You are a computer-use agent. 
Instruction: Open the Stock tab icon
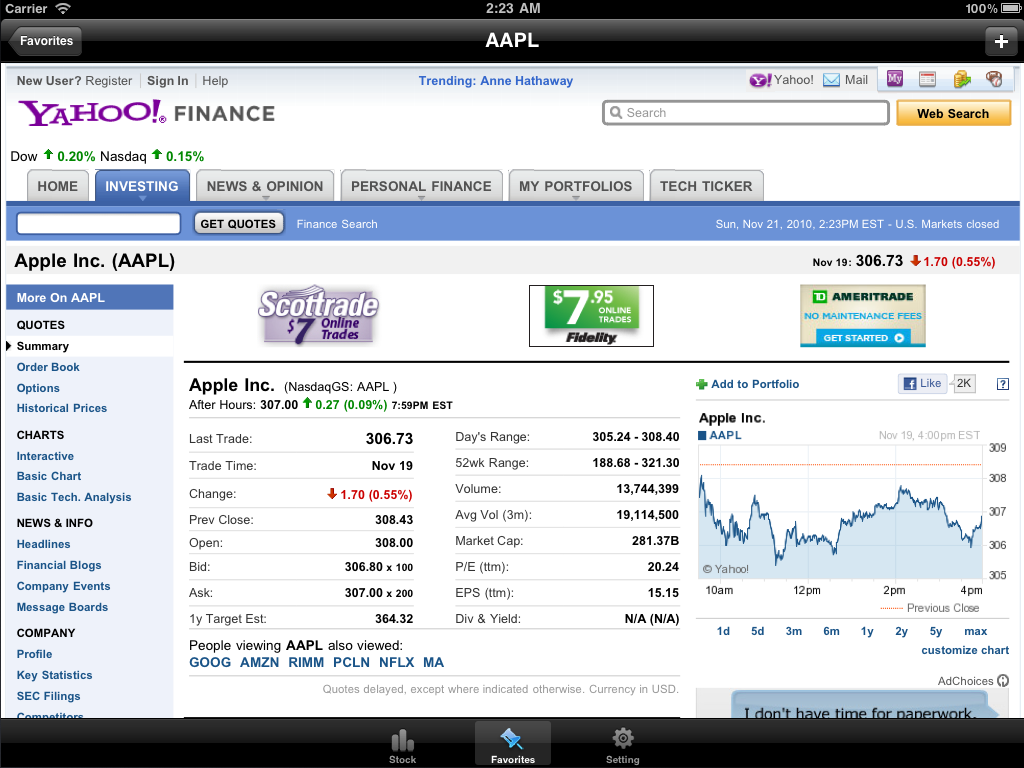coord(402,746)
